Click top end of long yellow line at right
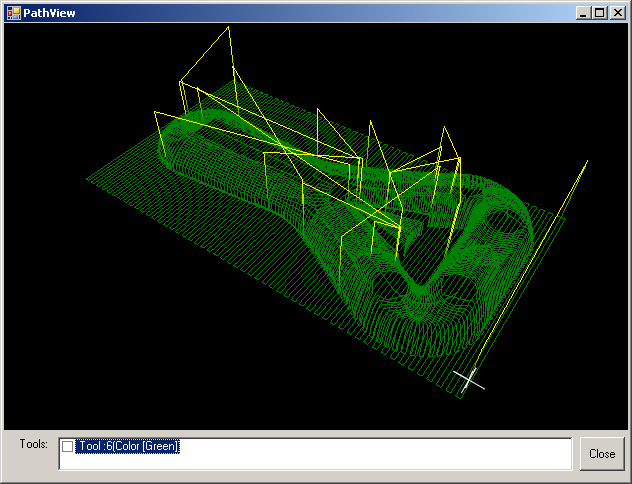Screen dimensions: 632x484 tap(587, 161)
